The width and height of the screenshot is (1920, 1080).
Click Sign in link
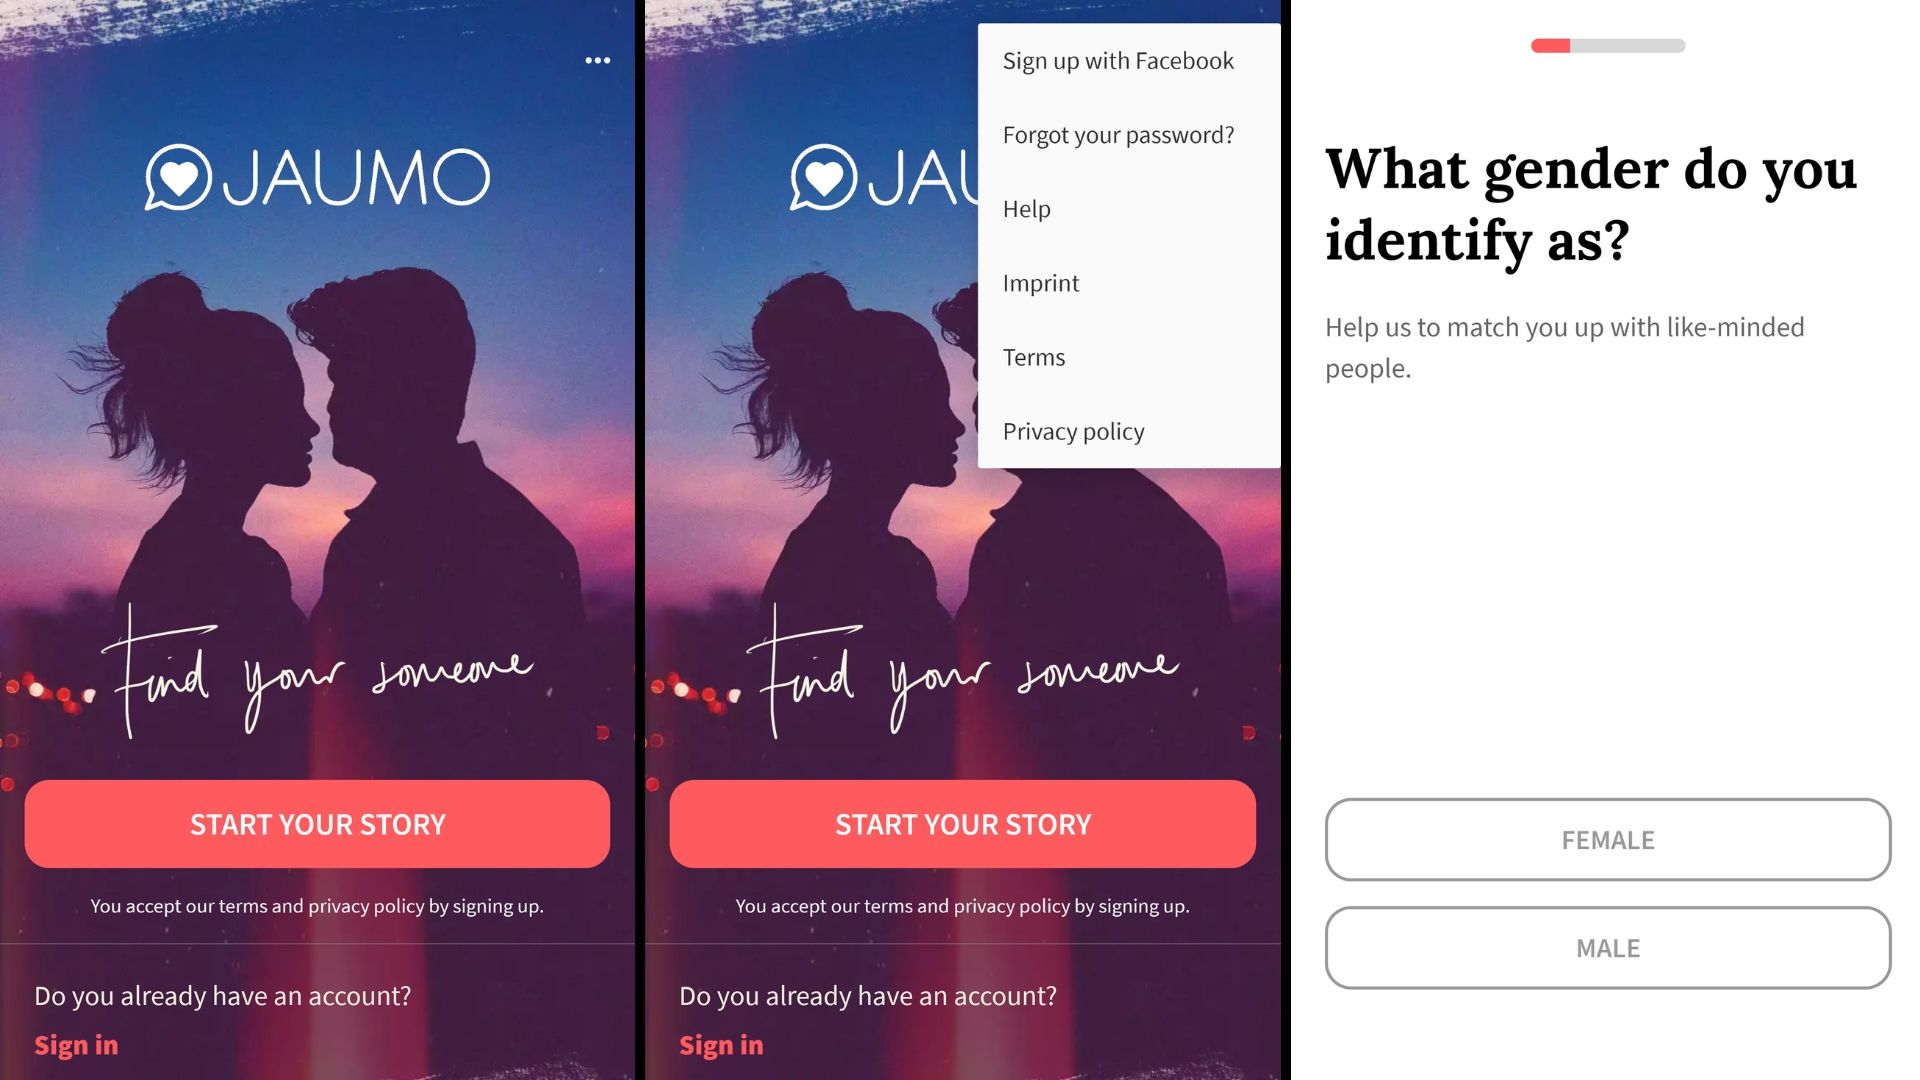coord(76,1044)
